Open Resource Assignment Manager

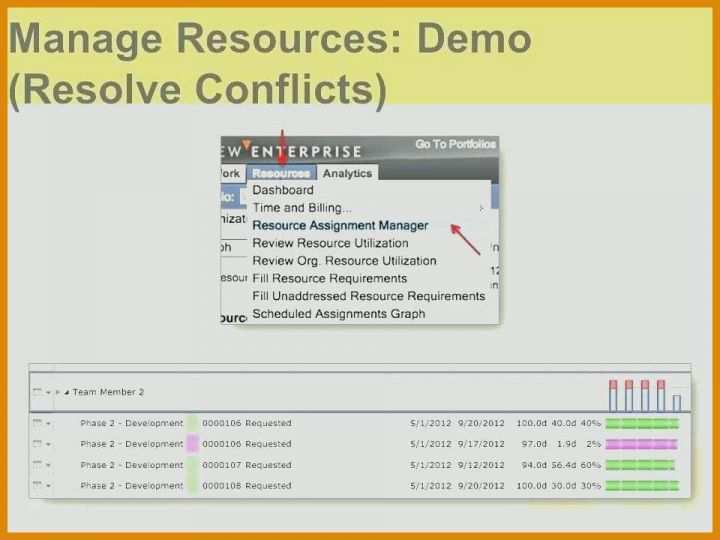pyautogui.click(x=340, y=225)
